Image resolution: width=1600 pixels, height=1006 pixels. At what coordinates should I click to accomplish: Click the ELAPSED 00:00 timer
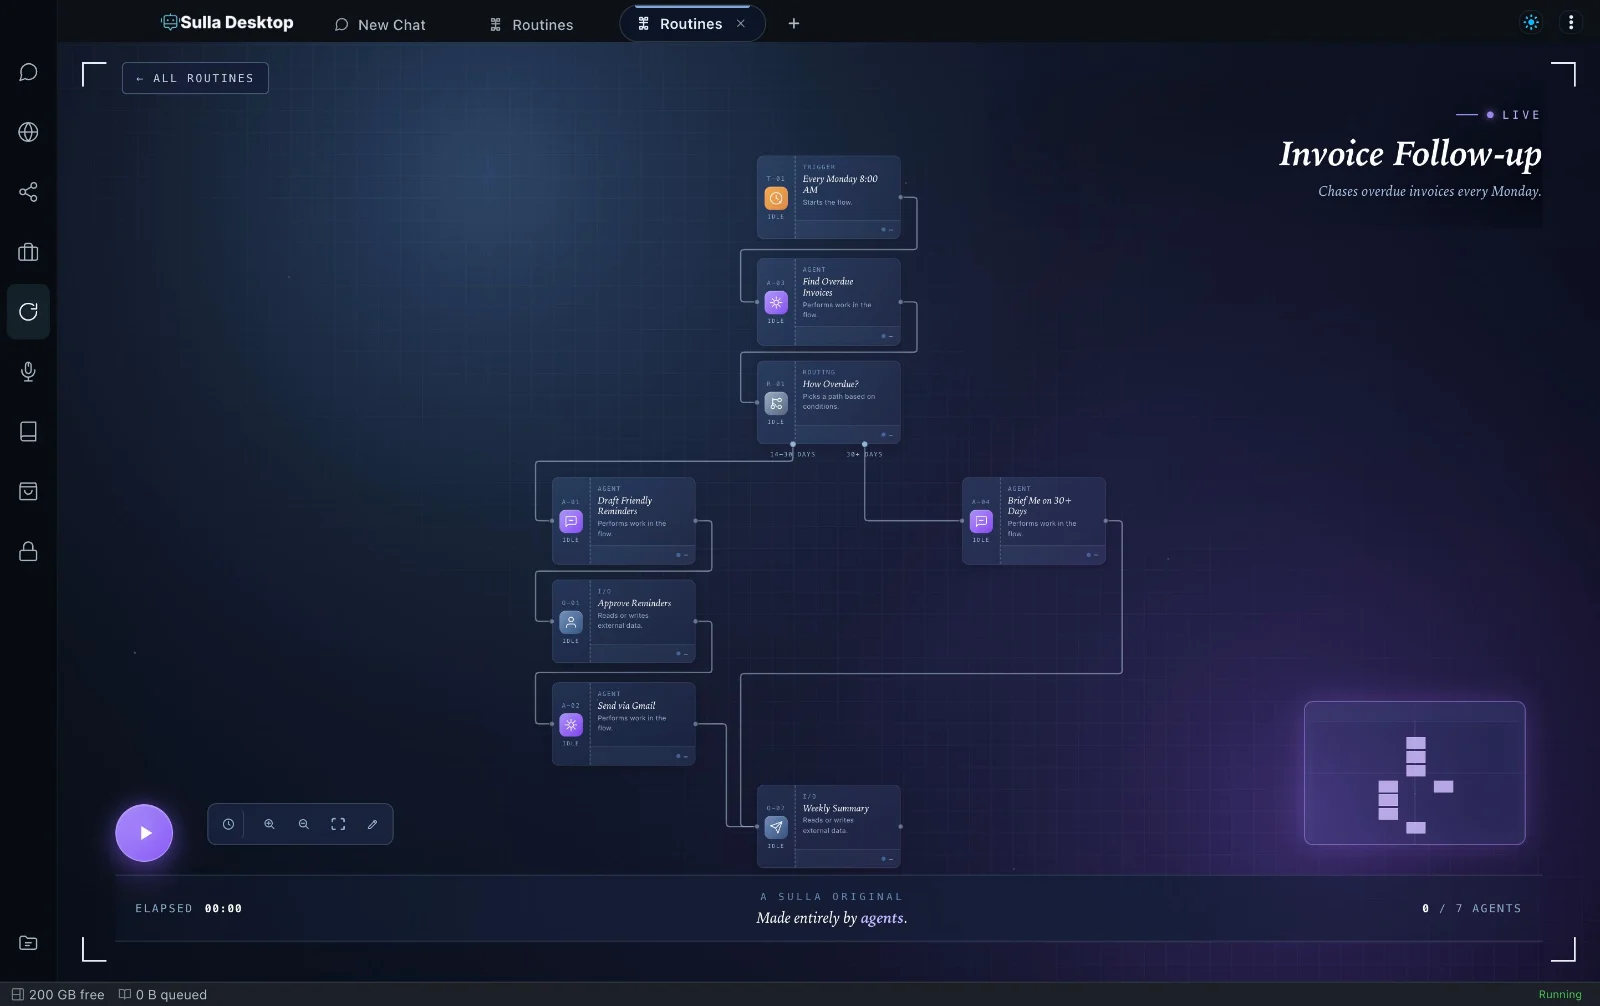point(188,908)
